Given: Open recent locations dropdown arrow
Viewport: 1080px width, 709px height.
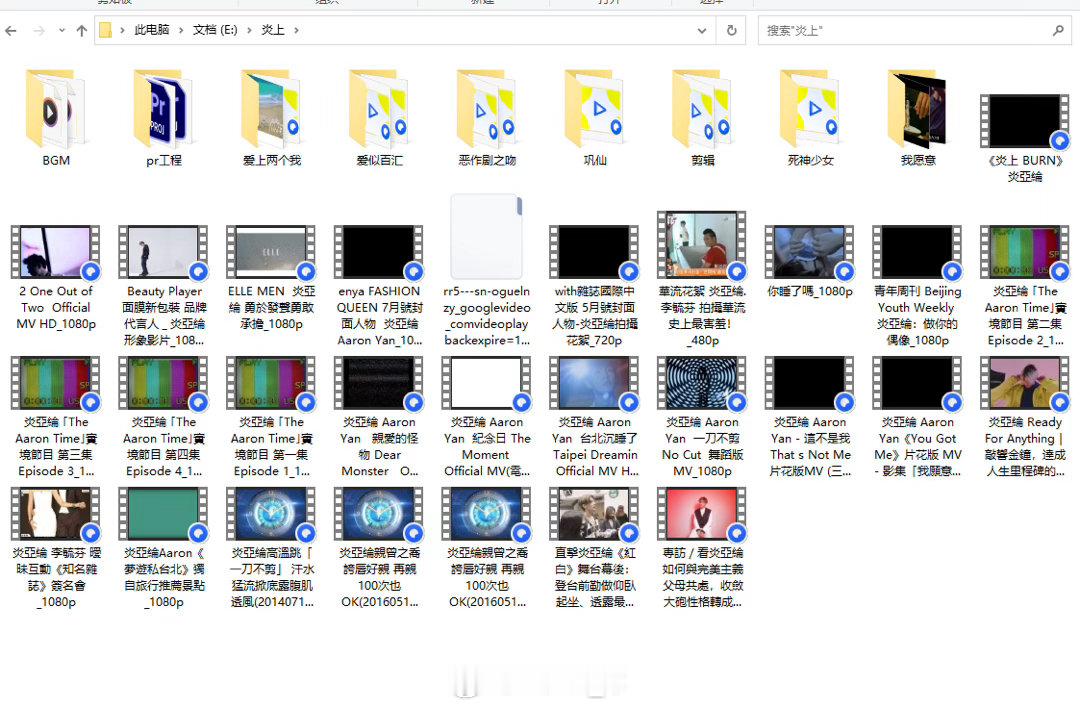Looking at the screenshot, I should point(61,30).
